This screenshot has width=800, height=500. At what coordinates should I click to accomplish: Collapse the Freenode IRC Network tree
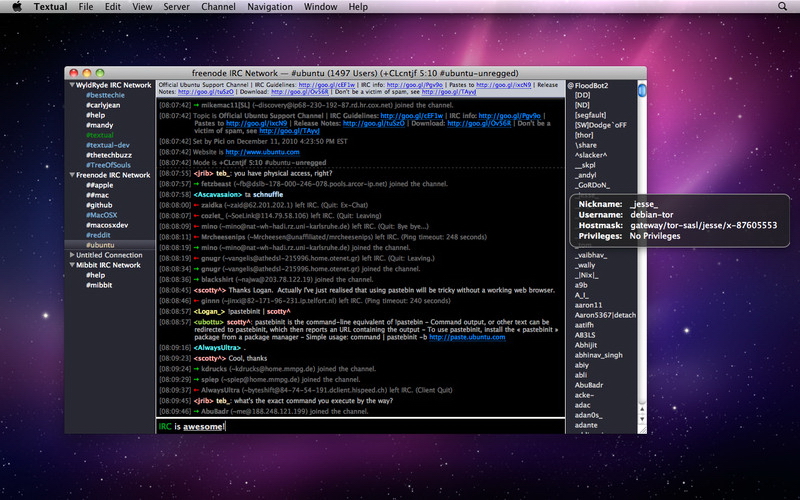click(71, 174)
